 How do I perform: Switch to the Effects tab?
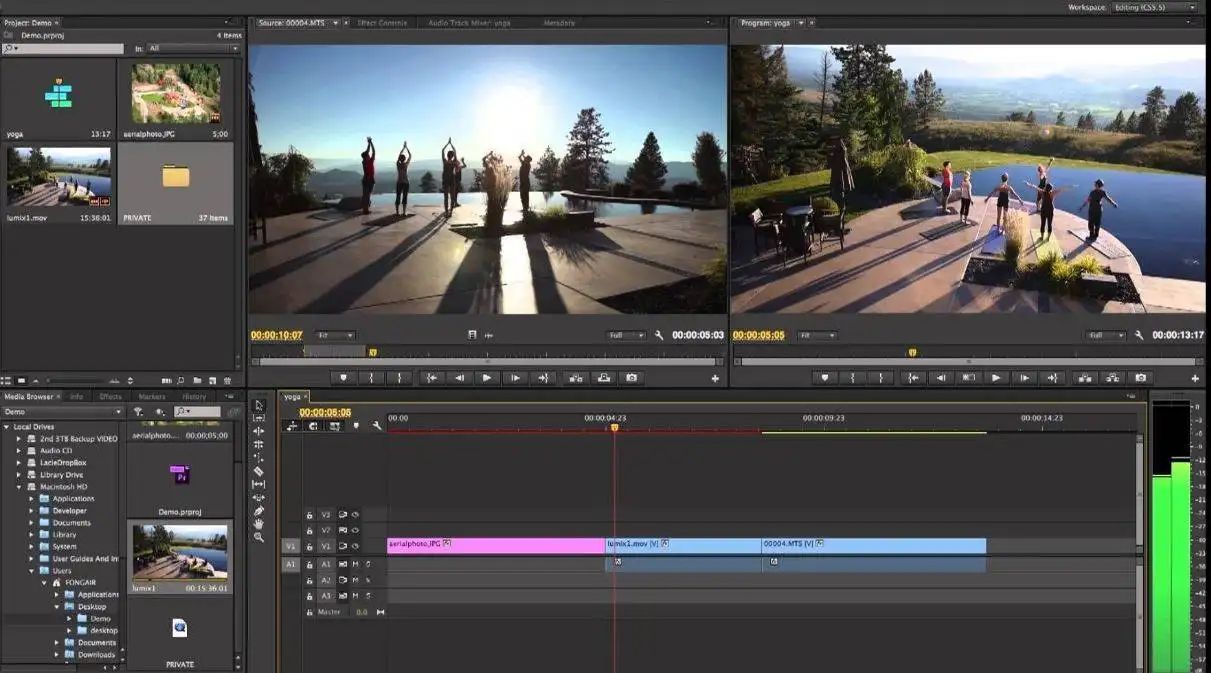point(110,397)
